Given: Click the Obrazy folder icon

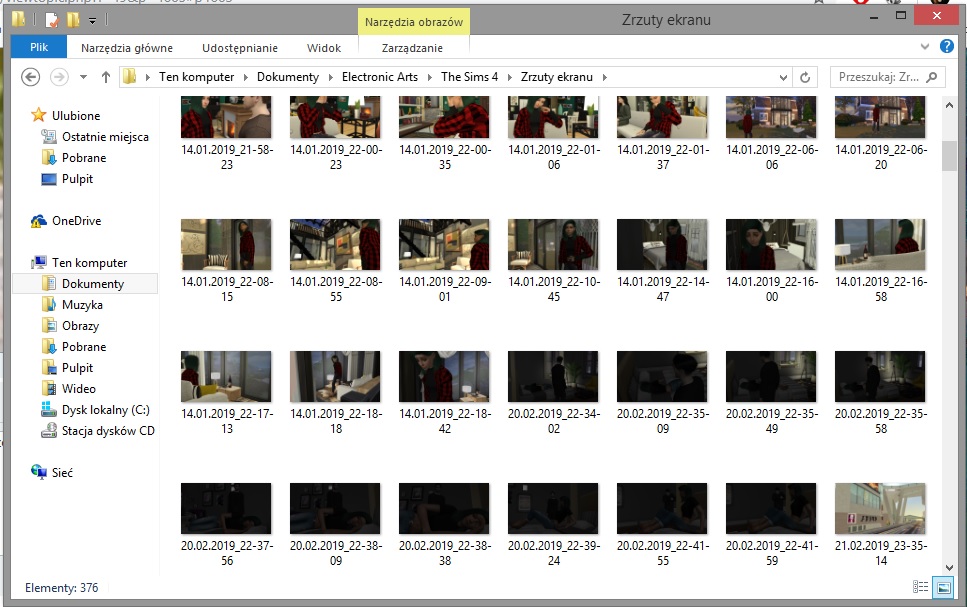Looking at the screenshot, I should [x=49, y=325].
